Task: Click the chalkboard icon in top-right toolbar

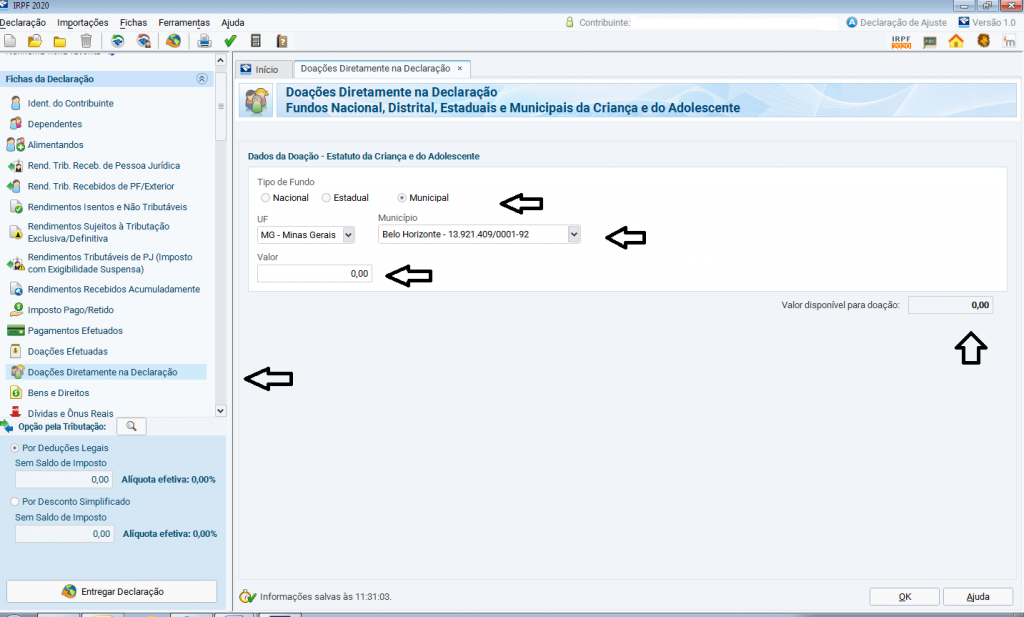Action: pos(930,41)
